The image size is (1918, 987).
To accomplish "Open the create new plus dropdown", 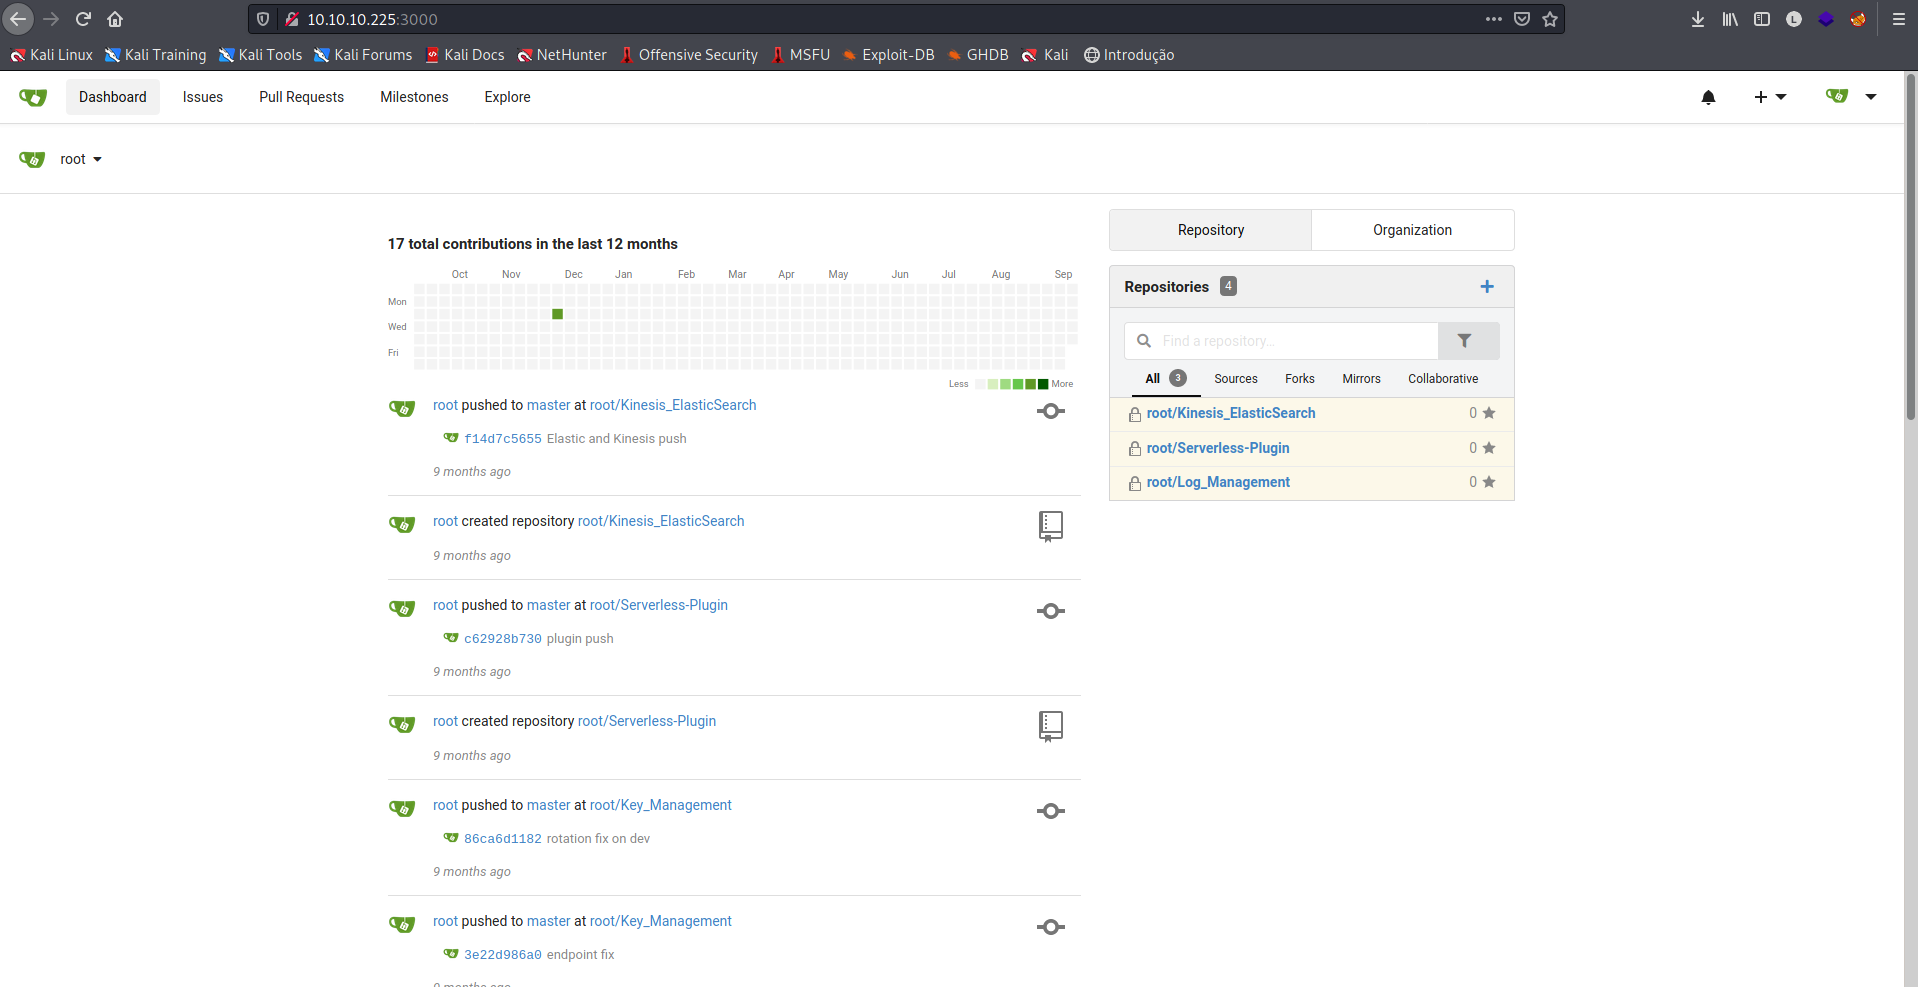I will [1769, 97].
